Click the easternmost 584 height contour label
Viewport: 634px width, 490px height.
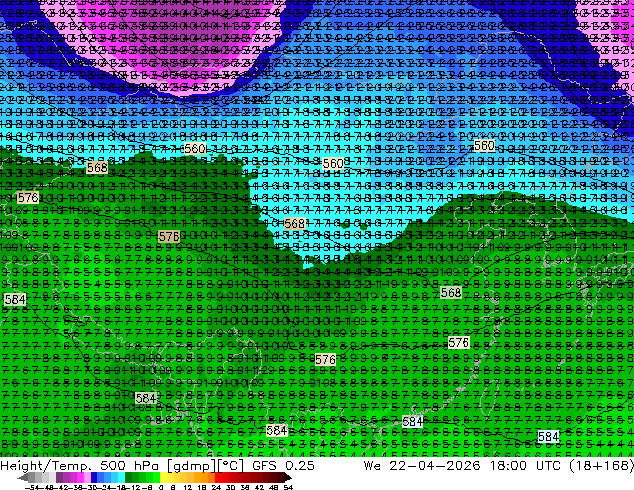pos(549,437)
